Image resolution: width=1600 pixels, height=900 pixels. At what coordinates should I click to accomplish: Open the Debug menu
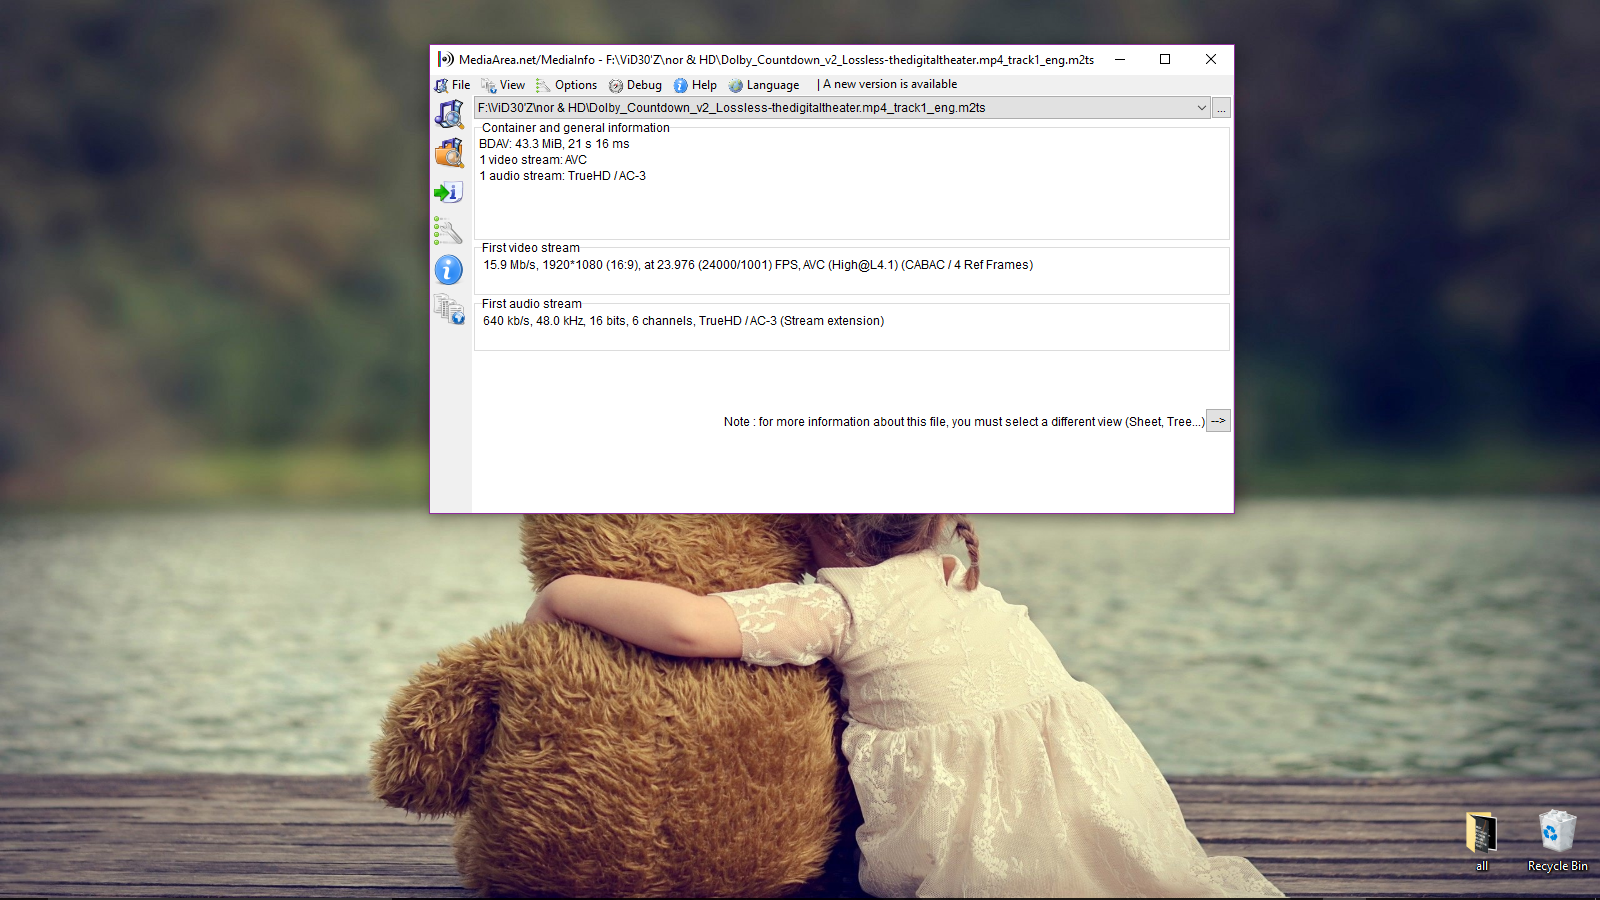click(x=636, y=85)
